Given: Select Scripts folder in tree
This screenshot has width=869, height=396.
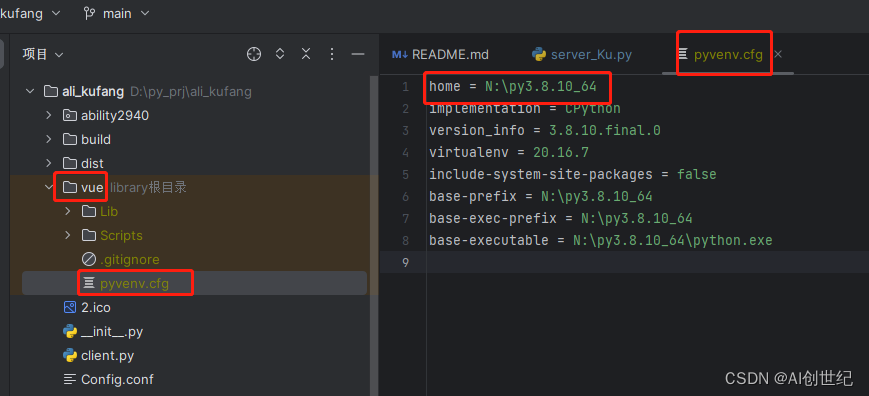Looking at the screenshot, I should click(121, 235).
